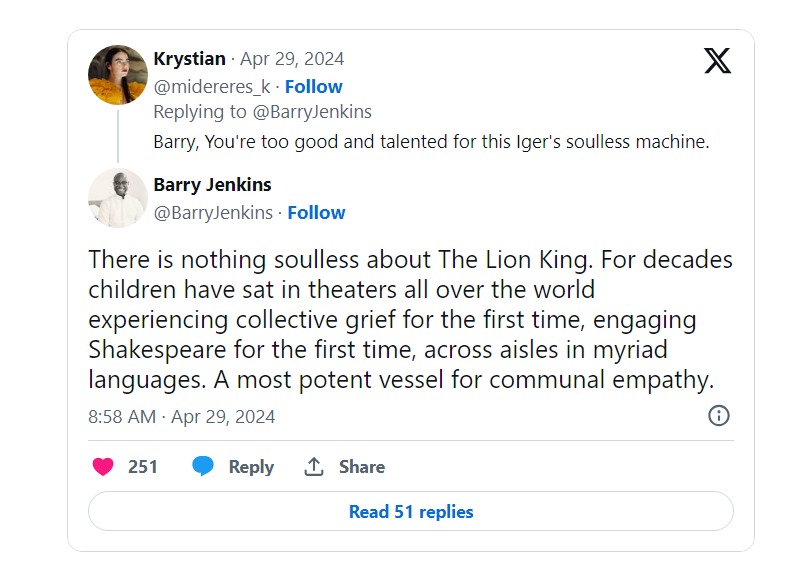Viewport: 807px width, 571px height.
Task: Click the Krystian display name
Action: [189, 59]
